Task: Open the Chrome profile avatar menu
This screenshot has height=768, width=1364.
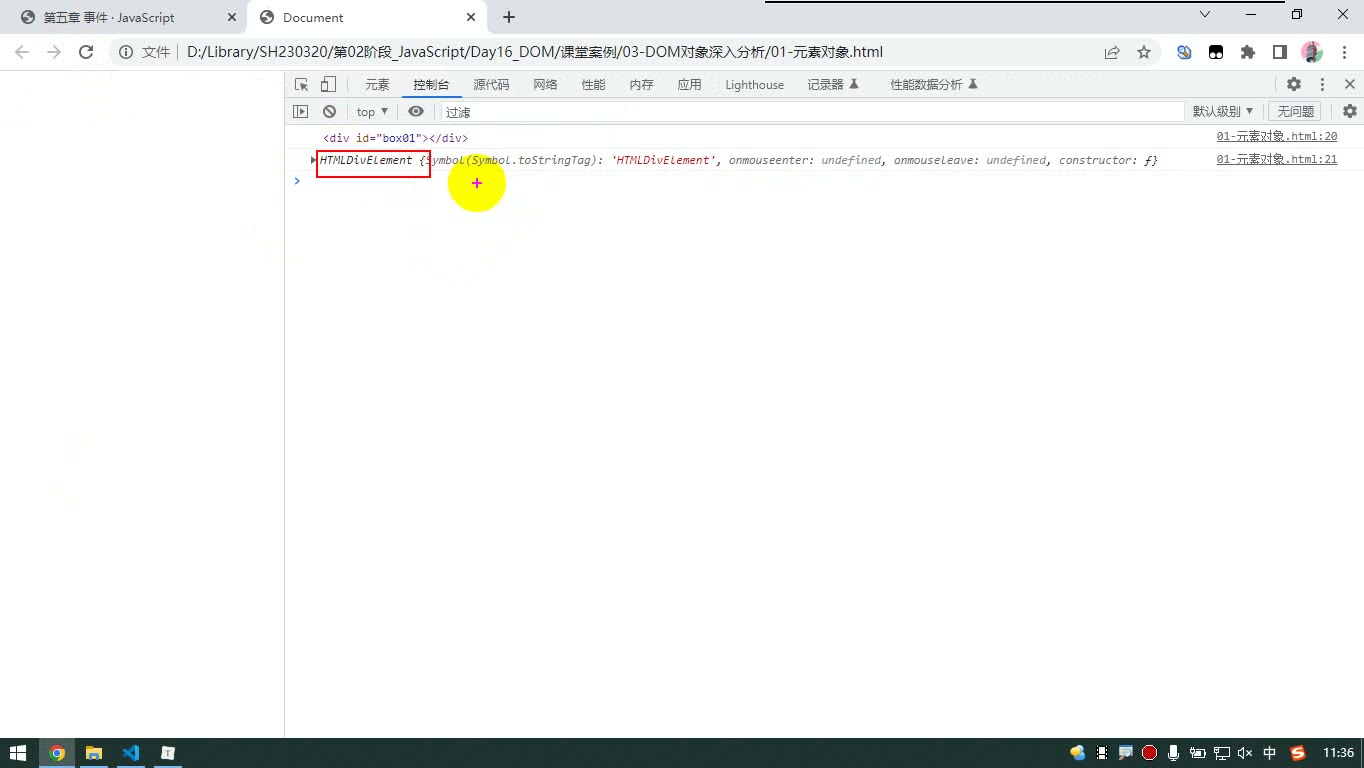Action: coord(1312,52)
